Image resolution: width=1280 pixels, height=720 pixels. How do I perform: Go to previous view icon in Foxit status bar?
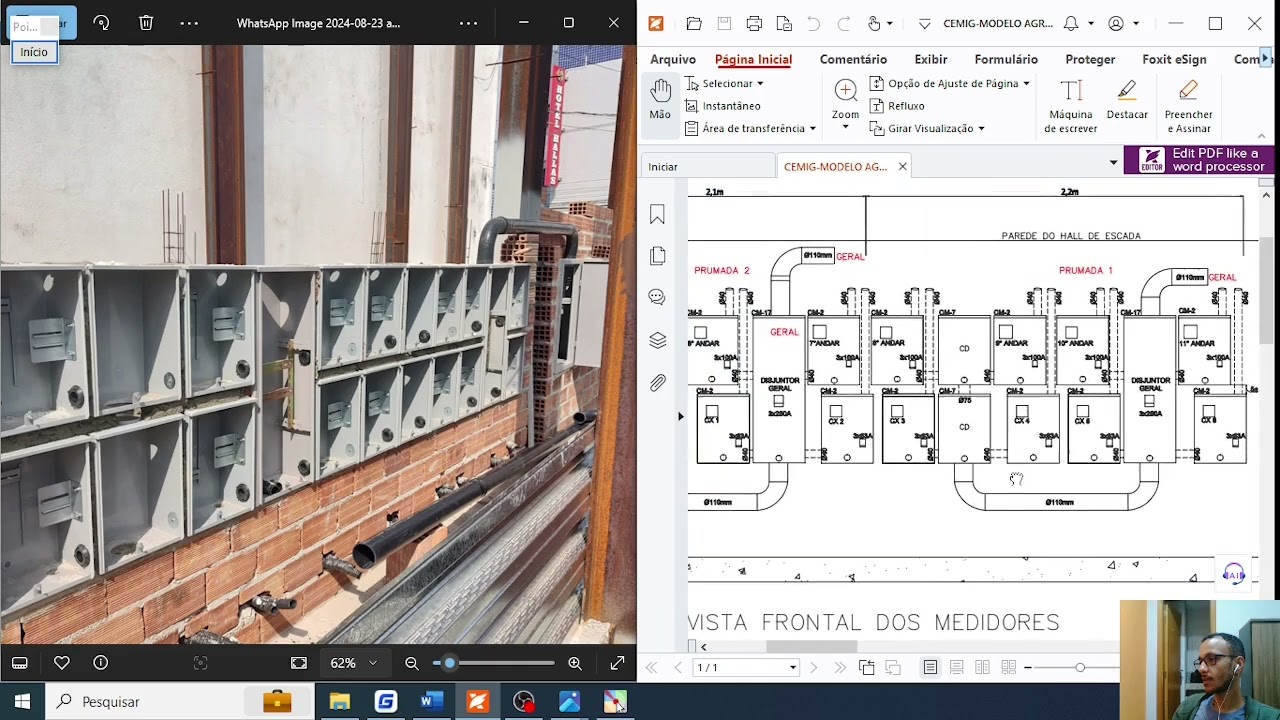866,667
